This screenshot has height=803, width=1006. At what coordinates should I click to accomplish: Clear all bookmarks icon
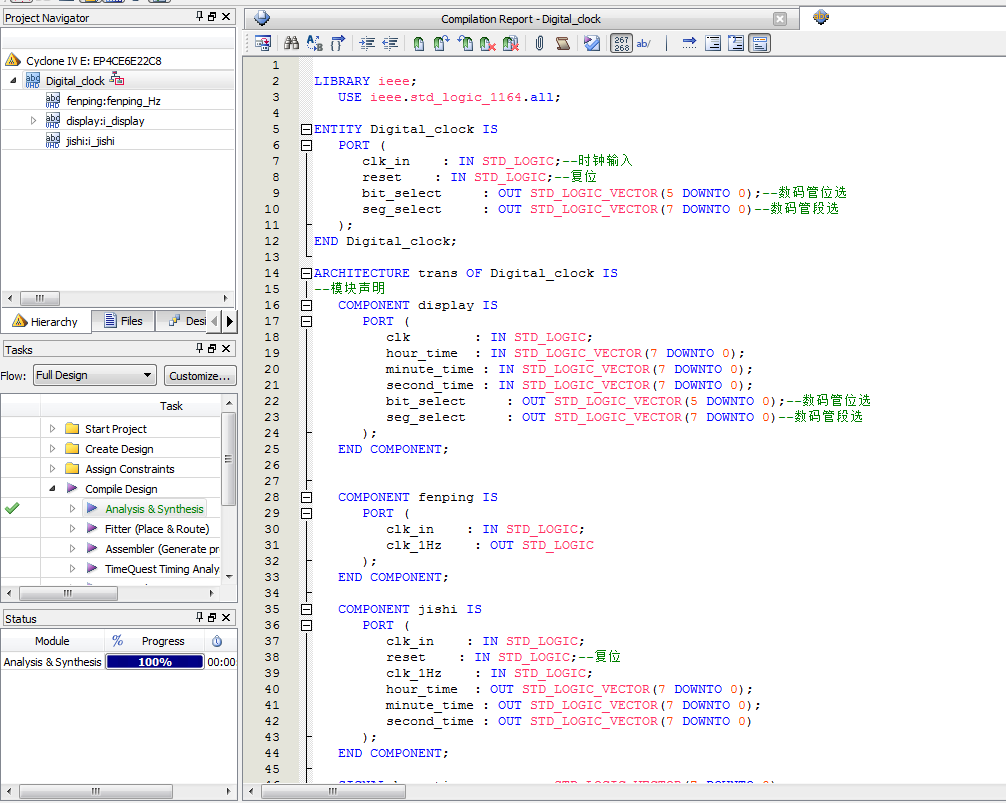coord(511,43)
